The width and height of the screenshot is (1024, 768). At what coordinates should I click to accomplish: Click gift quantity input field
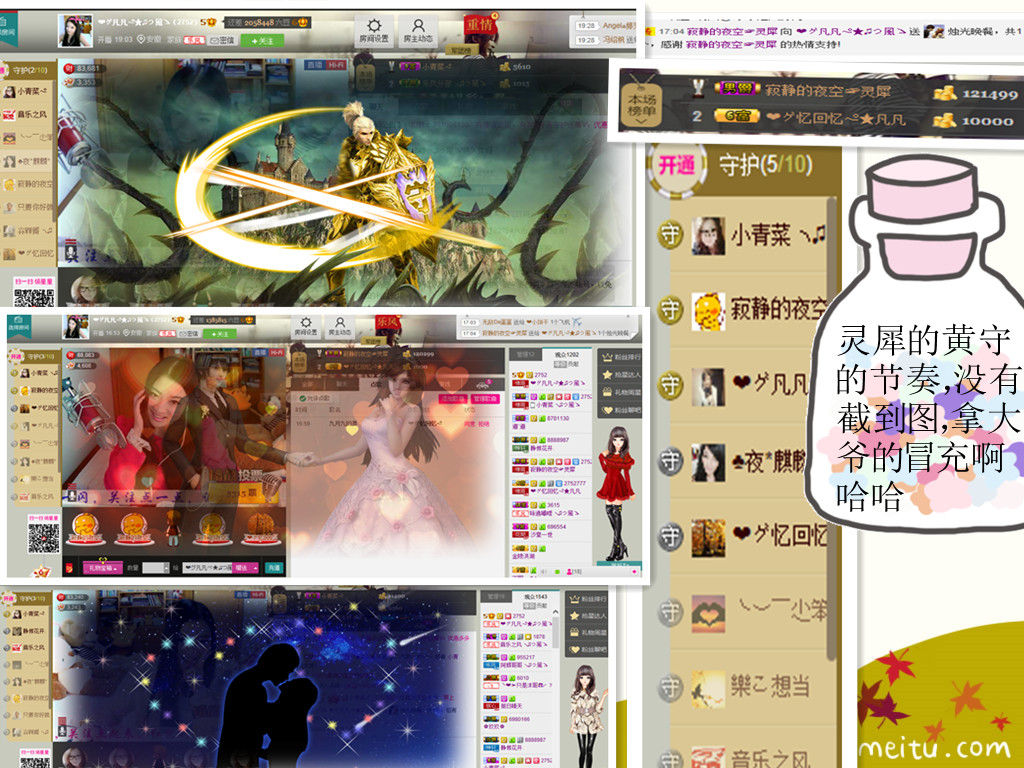click(153, 568)
